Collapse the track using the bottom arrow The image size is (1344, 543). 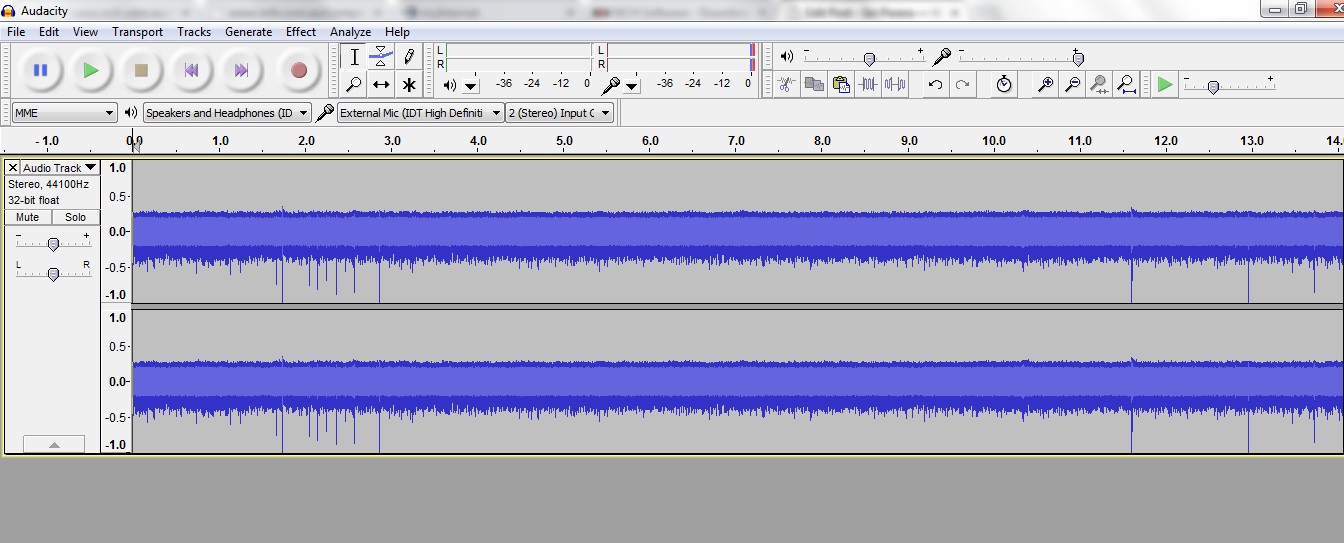(54, 444)
